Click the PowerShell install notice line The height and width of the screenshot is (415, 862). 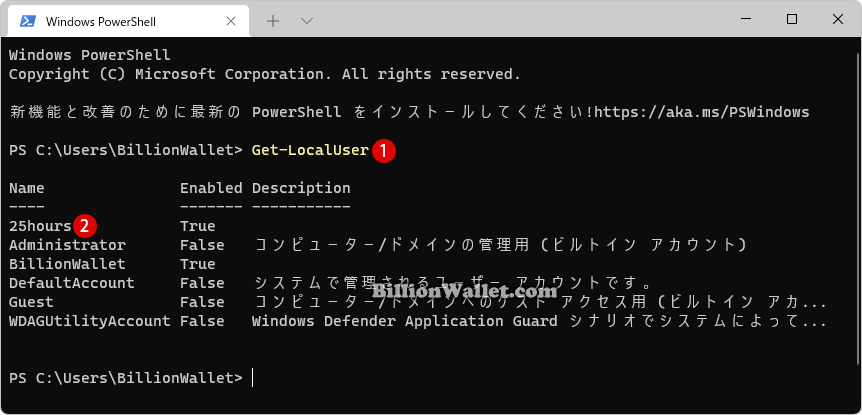410,112
